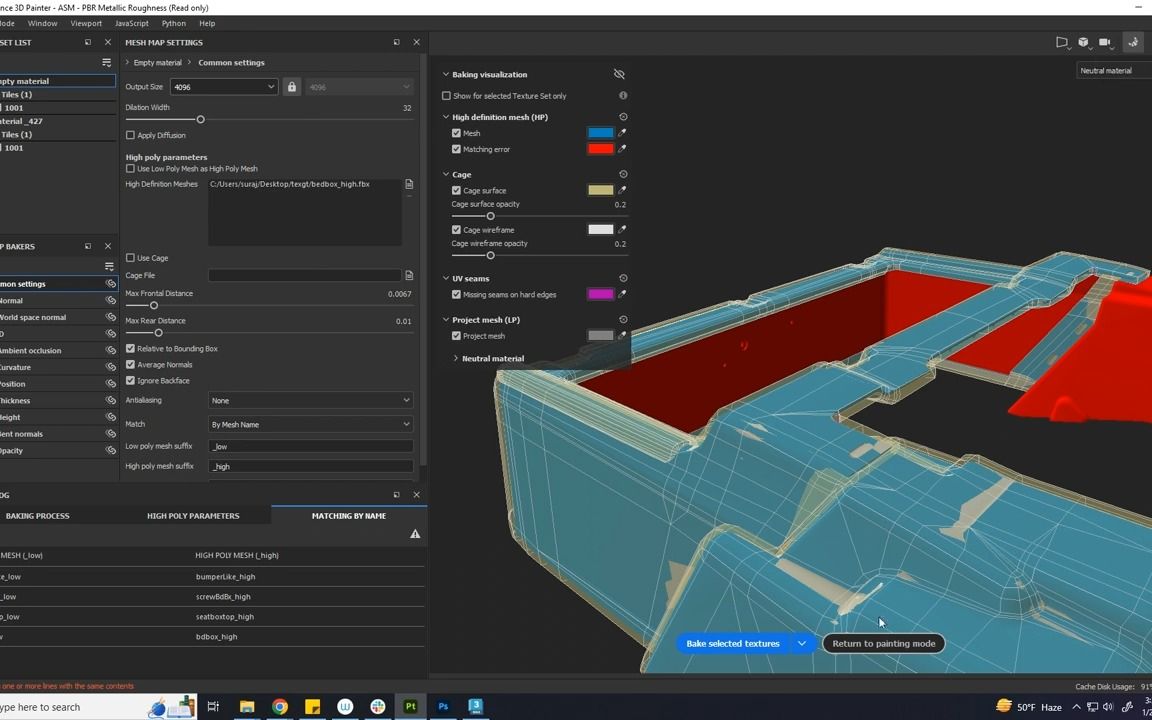Open the Output Size 4096 dropdown
Image resolution: width=1152 pixels, height=720 pixels.
click(223, 87)
